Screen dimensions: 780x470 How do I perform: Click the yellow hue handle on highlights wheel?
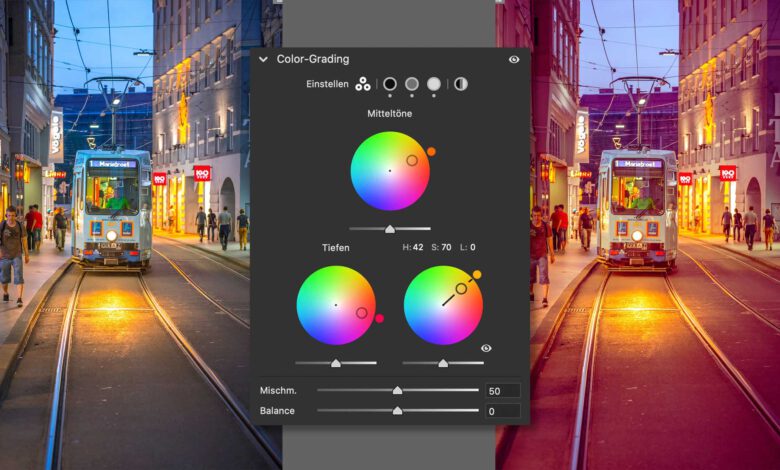[477, 275]
